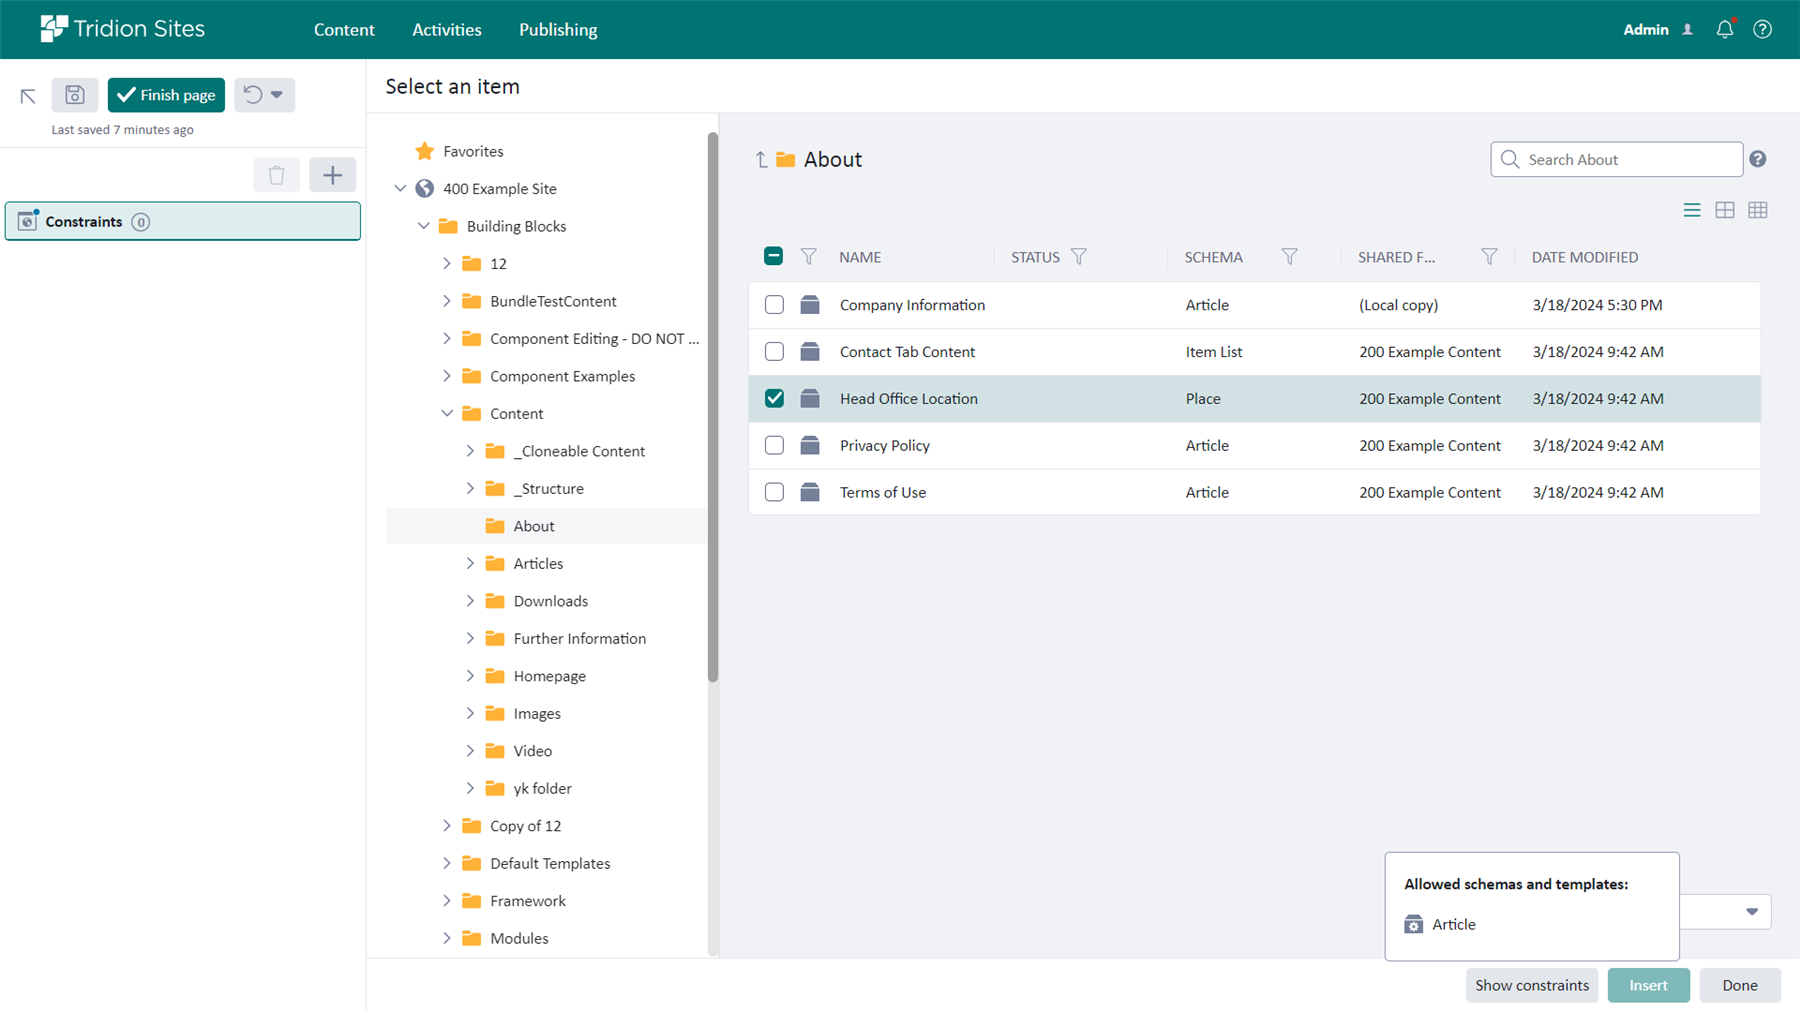Add a new region with plus icon
The image size is (1800, 1012).
(x=332, y=175)
